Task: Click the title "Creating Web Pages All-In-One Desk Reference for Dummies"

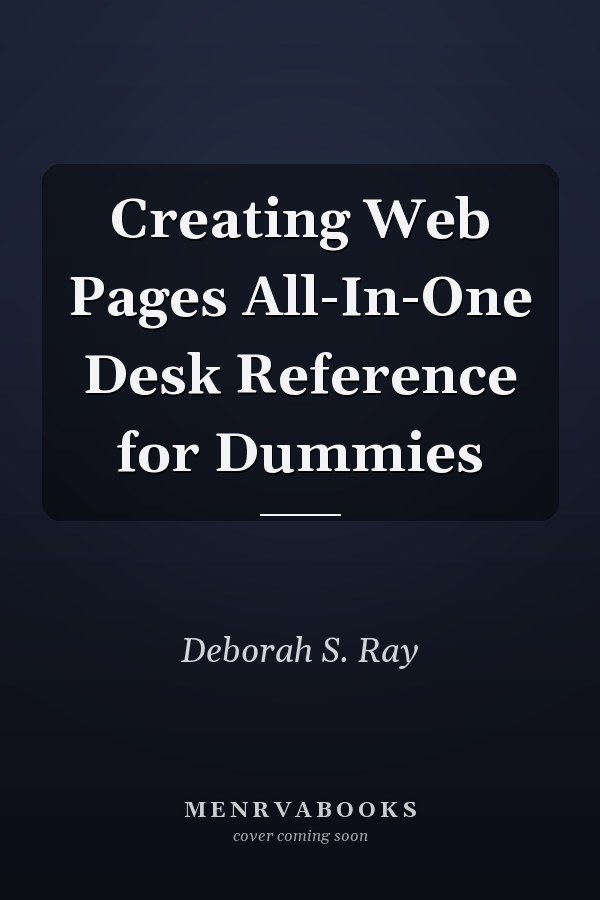Action: click(300, 336)
